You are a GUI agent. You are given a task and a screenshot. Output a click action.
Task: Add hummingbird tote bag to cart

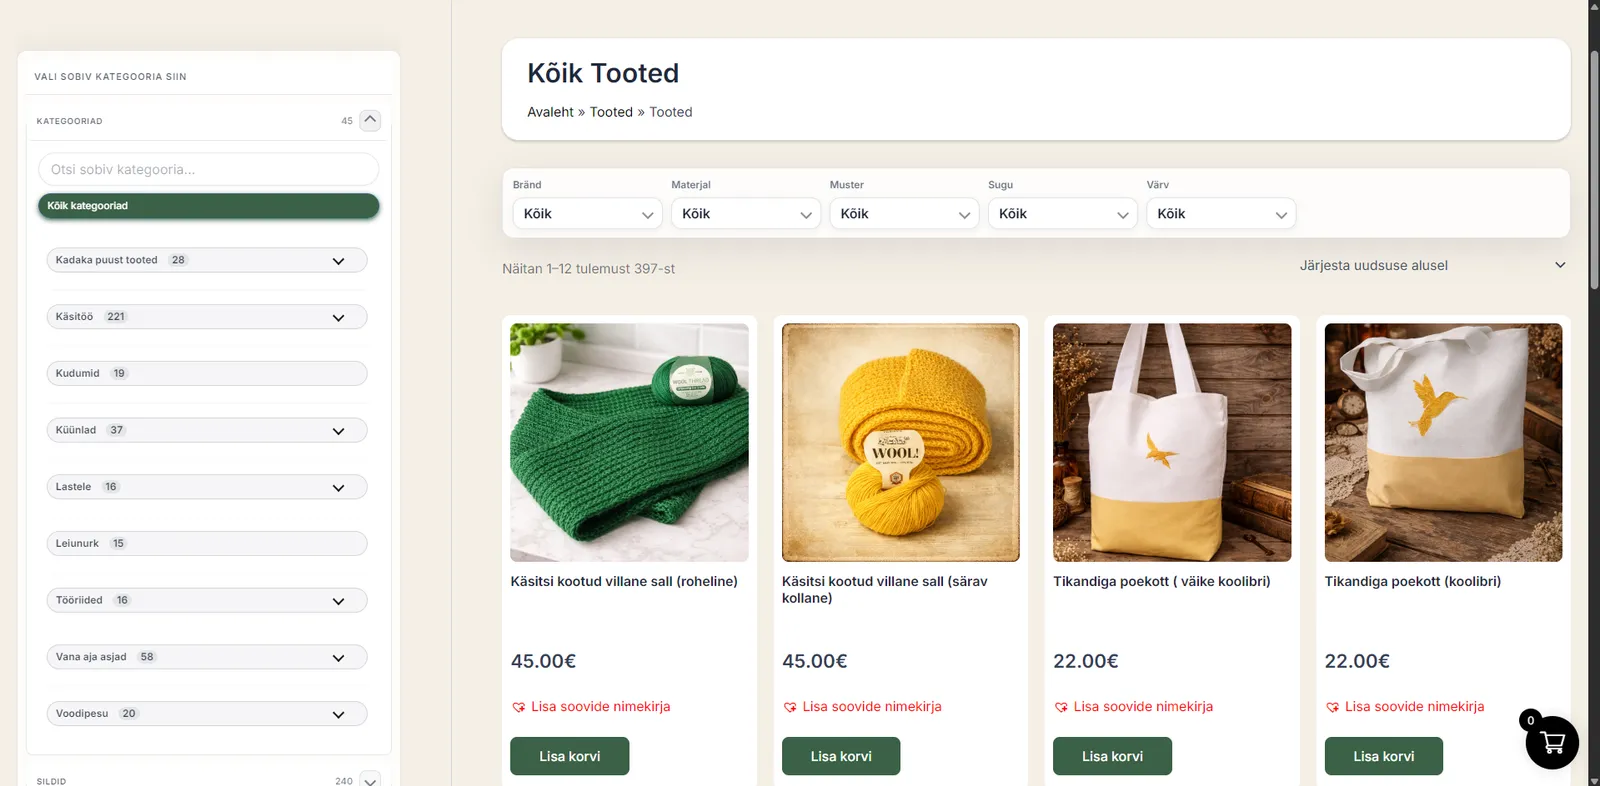pyautogui.click(x=1383, y=756)
